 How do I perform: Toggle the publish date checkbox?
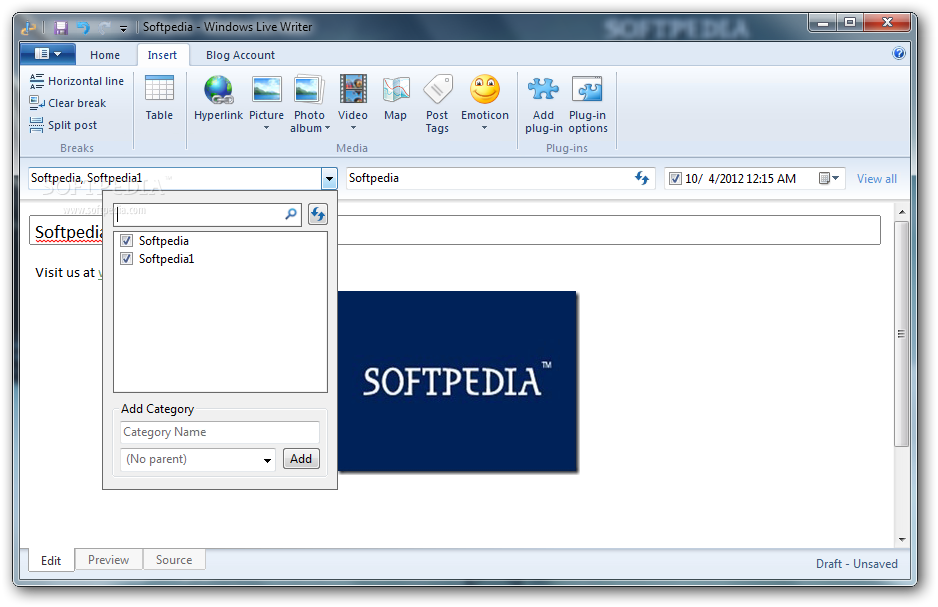tap(675, 178)
